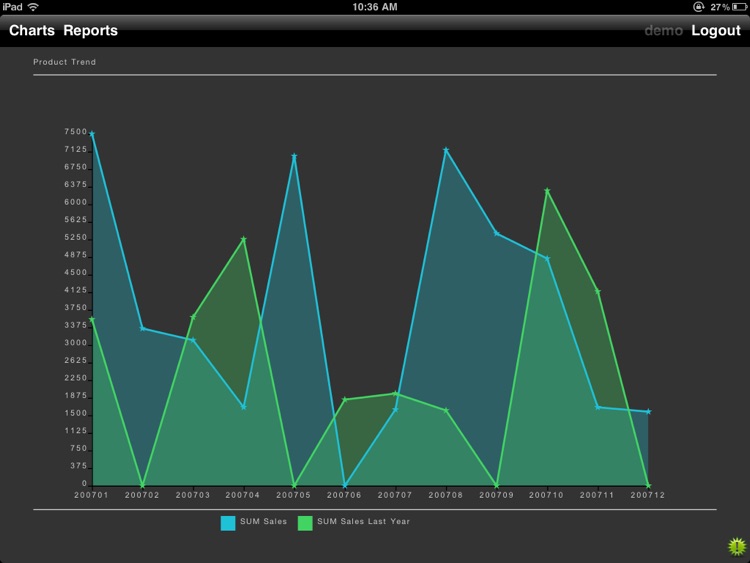
Task: Tap the 200701 x-axis label
Action: click(91, 495)
